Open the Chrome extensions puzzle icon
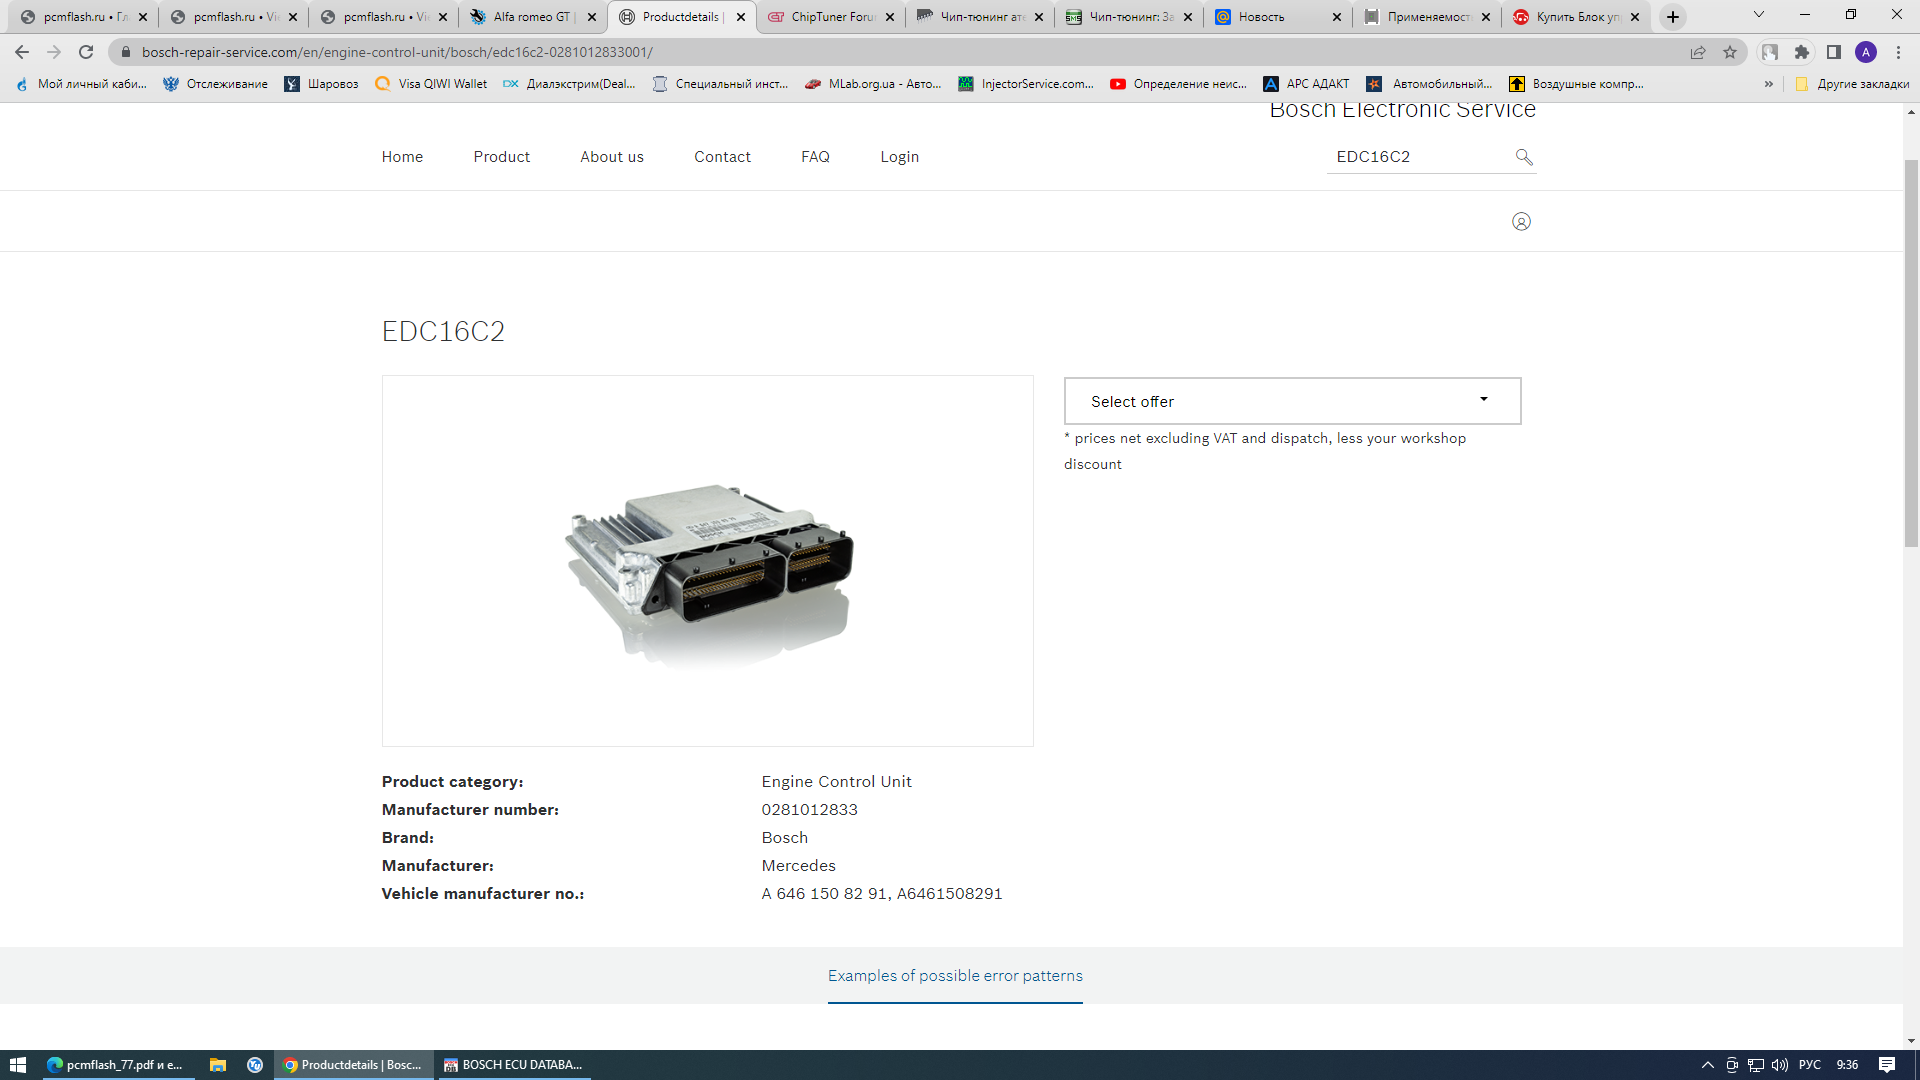This screenshot has width=1920, height=1080. (x=1802, y=52)
